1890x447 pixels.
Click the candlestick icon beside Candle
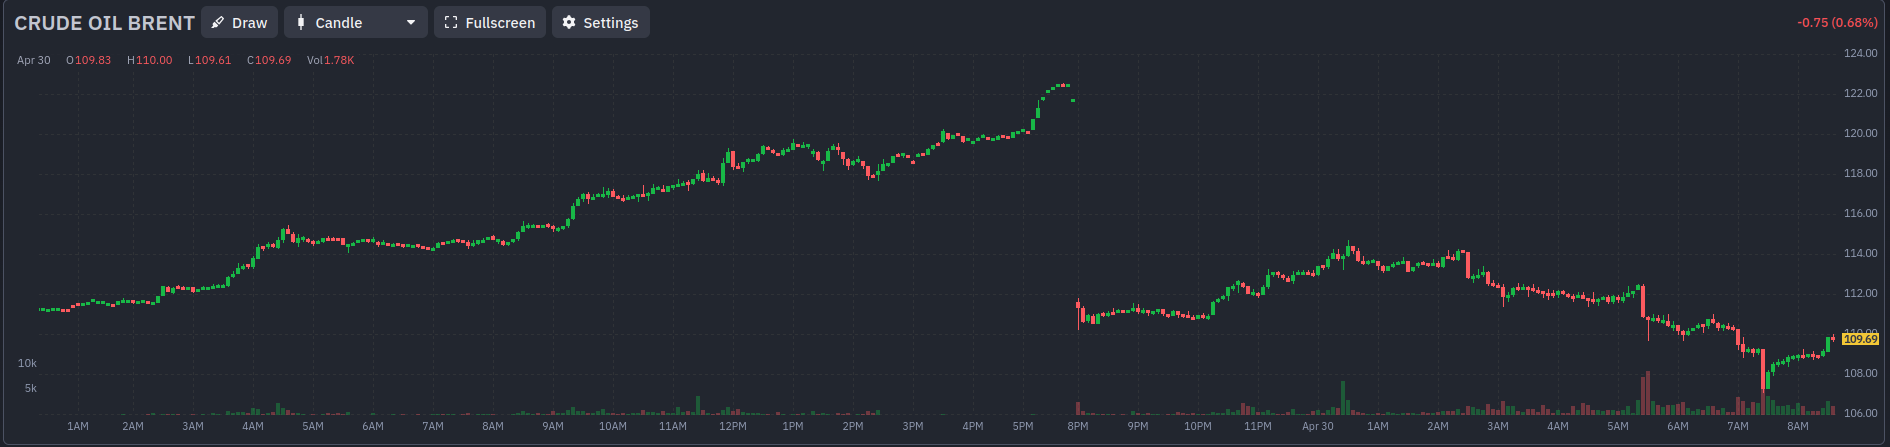click(300, 22)
